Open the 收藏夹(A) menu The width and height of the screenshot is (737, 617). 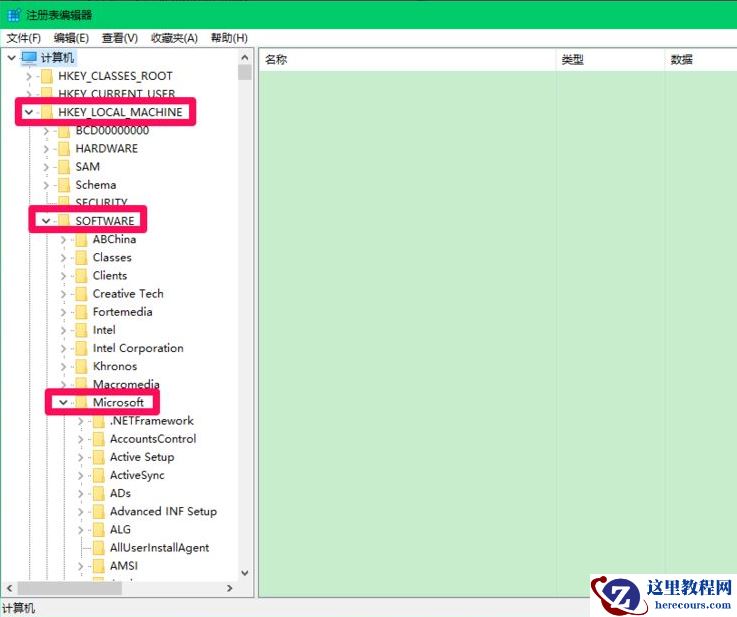[174, 38]
